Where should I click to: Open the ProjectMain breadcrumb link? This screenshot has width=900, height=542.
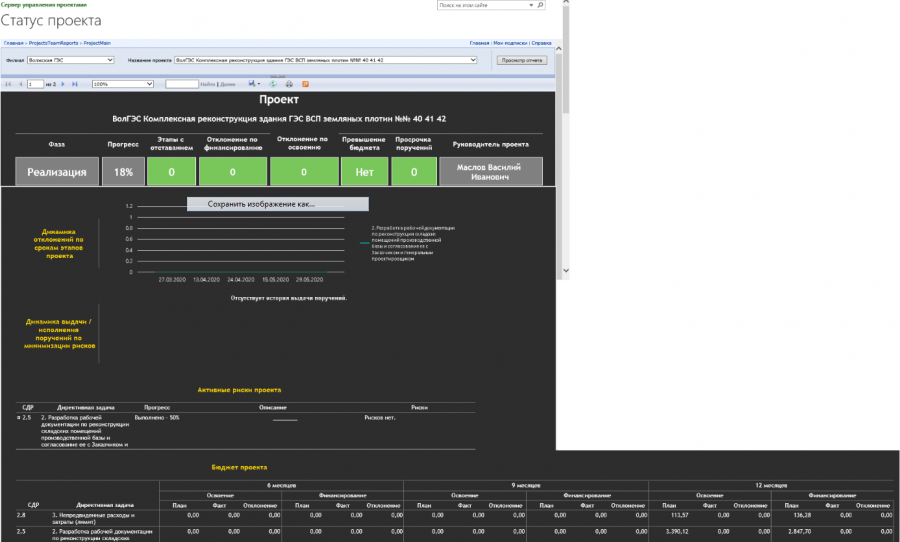[97, 43]
